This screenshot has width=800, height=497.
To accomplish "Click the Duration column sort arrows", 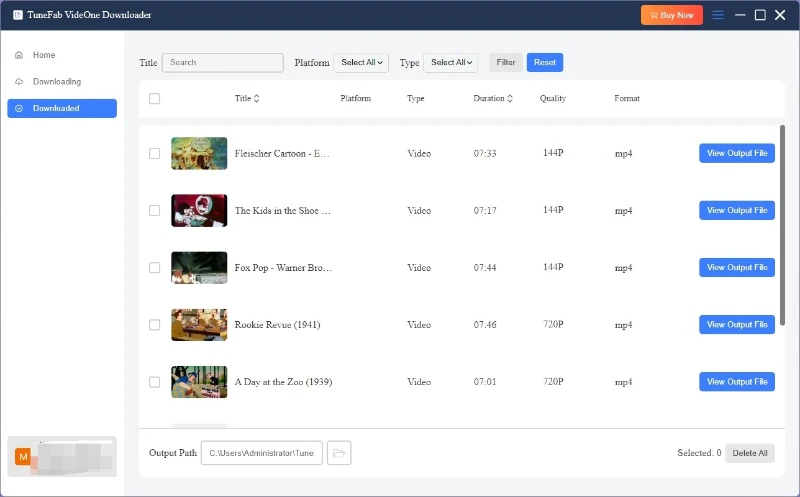I will [510, 99].
